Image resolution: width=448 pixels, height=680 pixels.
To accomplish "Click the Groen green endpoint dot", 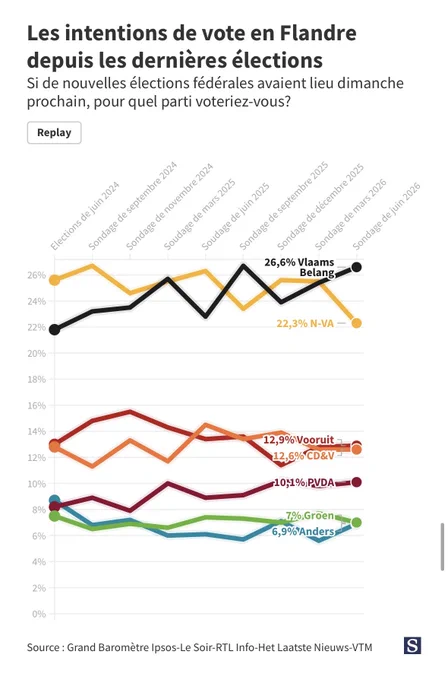I will click(x=356, y=523).
